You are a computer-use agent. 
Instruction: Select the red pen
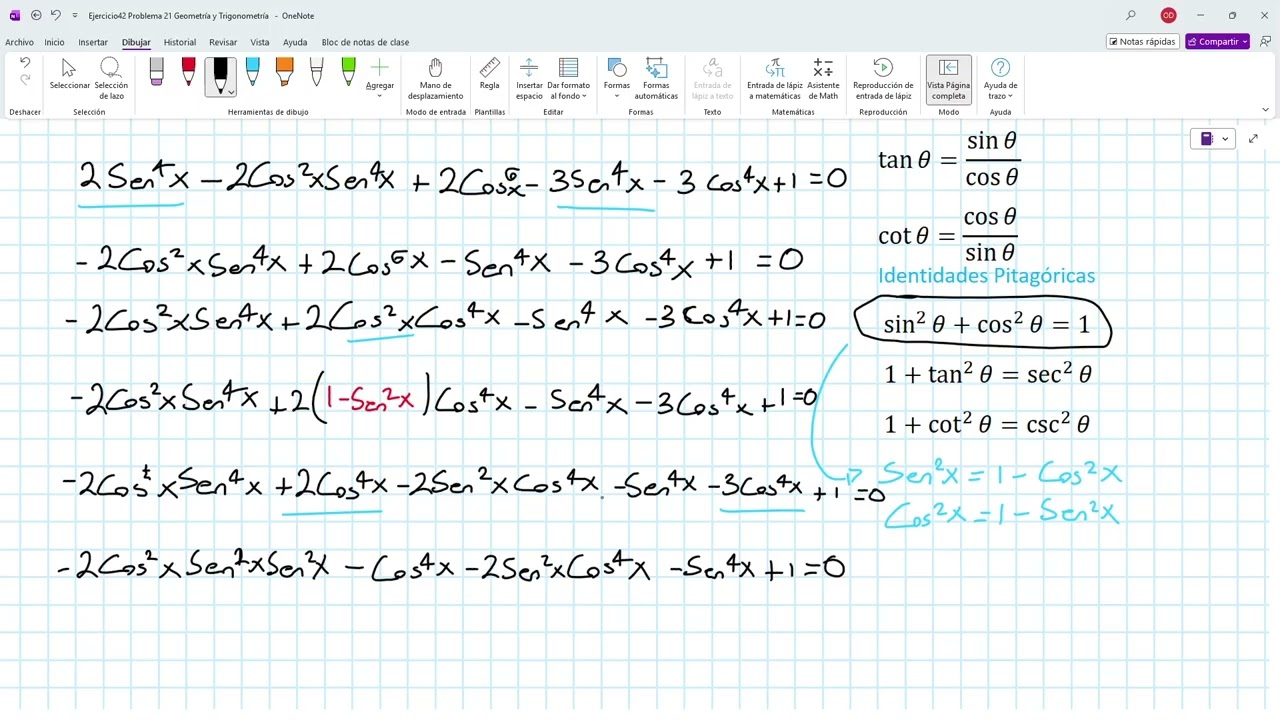coord(188,72)
